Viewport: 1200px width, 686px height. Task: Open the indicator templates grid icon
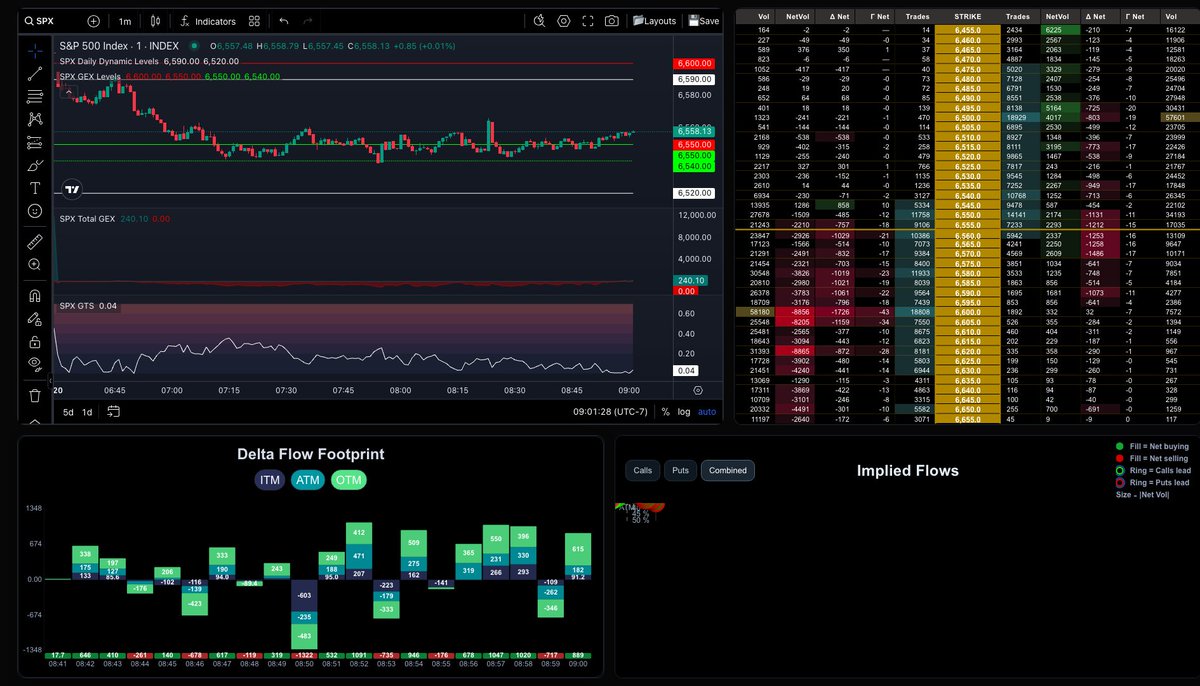(254, 21)
